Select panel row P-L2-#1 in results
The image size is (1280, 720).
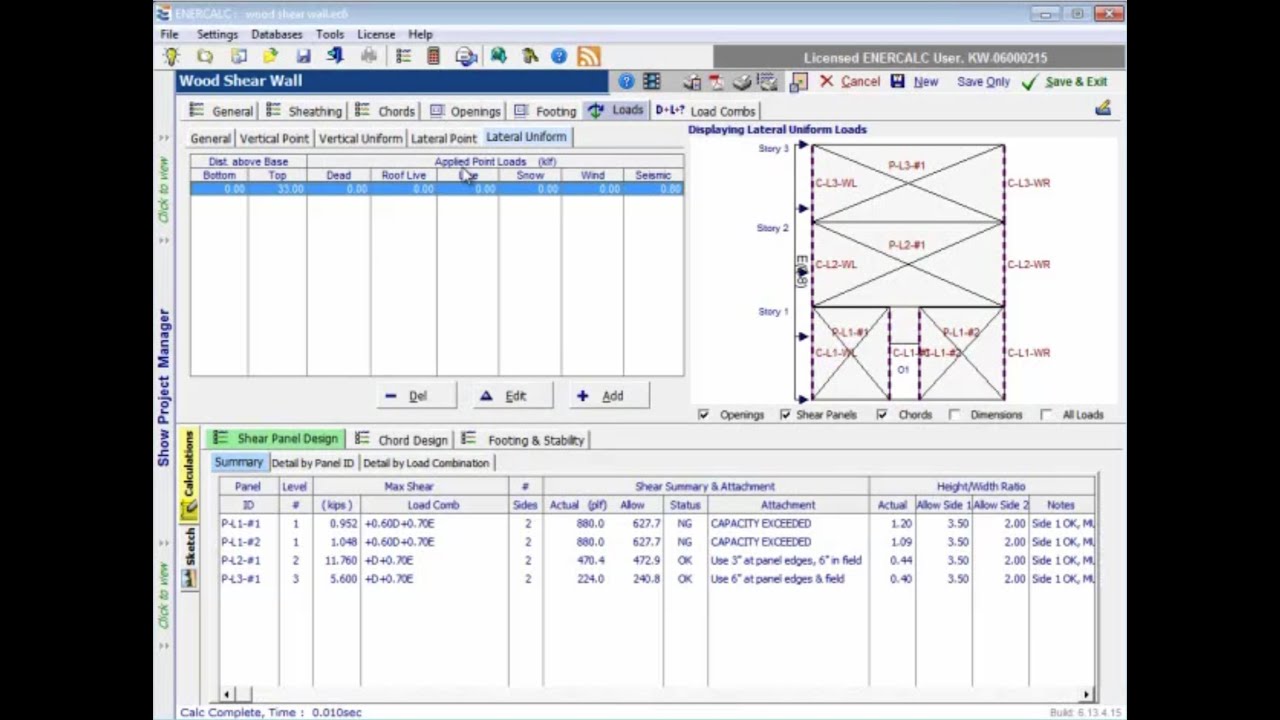click(x=657, y=560)
